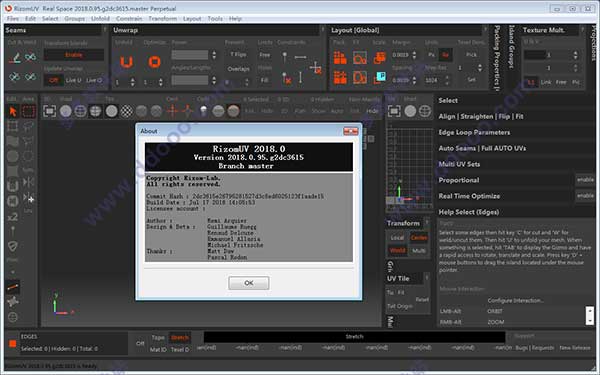Click OK in the About dialog
The image size is (600, 375).
[249, 283]
